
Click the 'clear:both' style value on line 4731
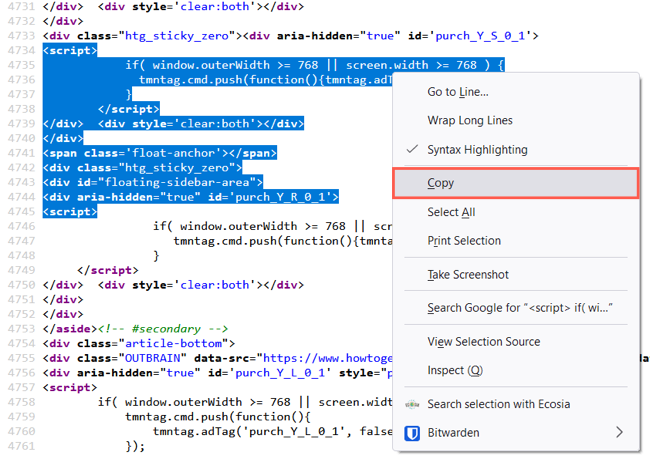tap(215, 6)
